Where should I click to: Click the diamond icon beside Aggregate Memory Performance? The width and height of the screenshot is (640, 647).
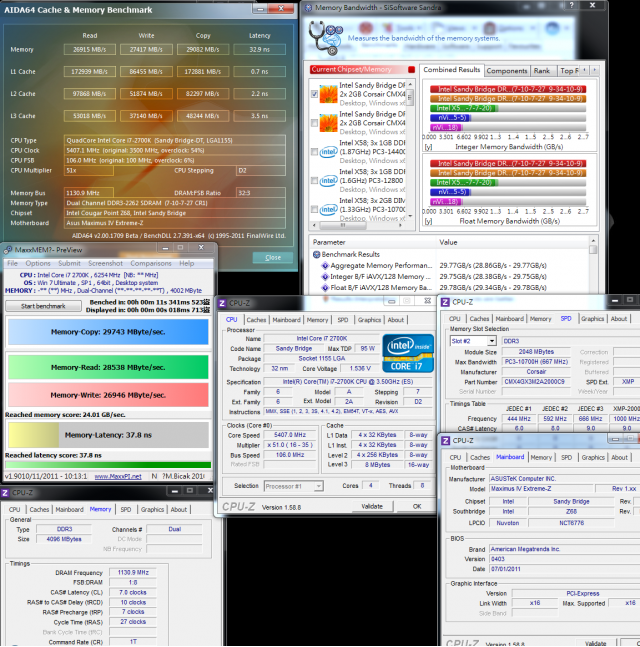coord(325,266)
